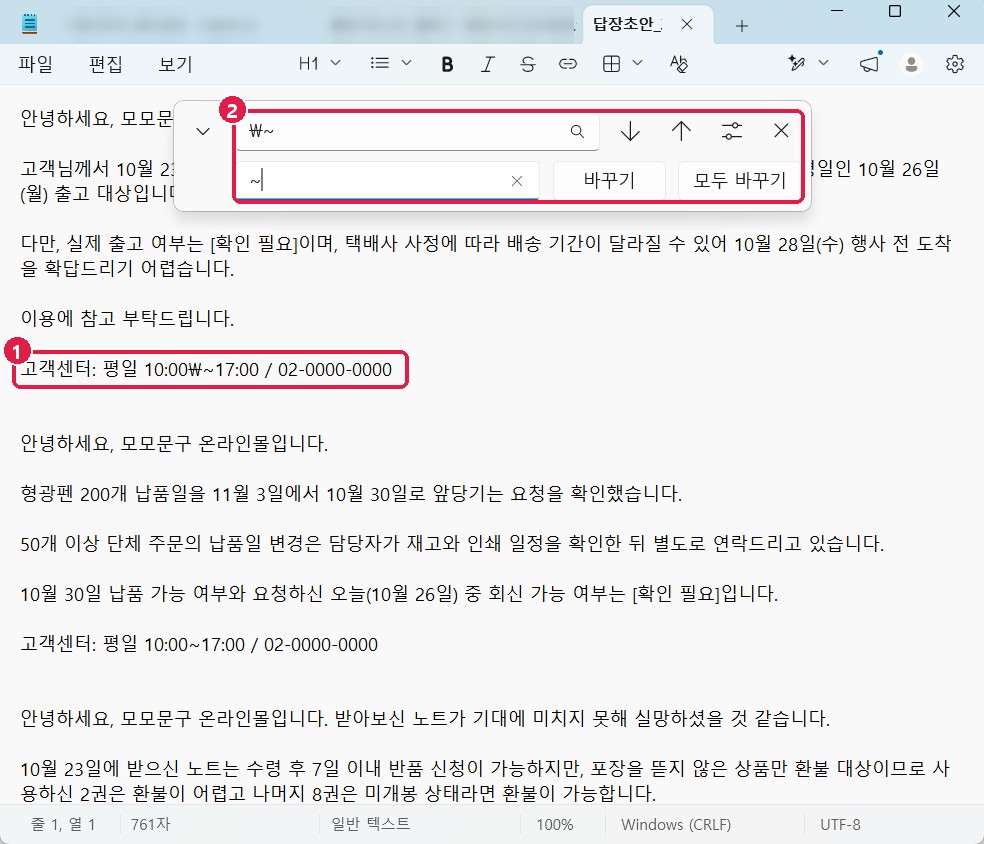Open the 보기 menu

[x=175, y=64]
